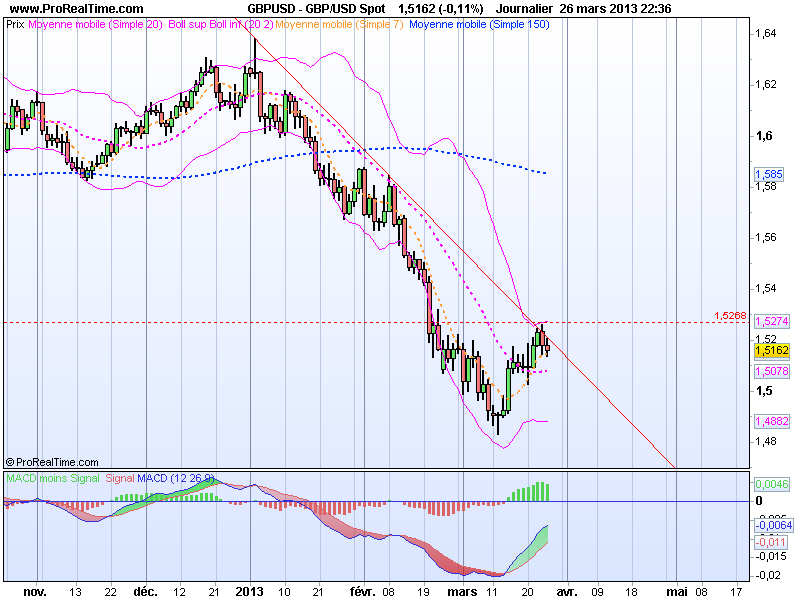Click the © ProRealTime.com watermark
The image size is (800, 600).
54,462
